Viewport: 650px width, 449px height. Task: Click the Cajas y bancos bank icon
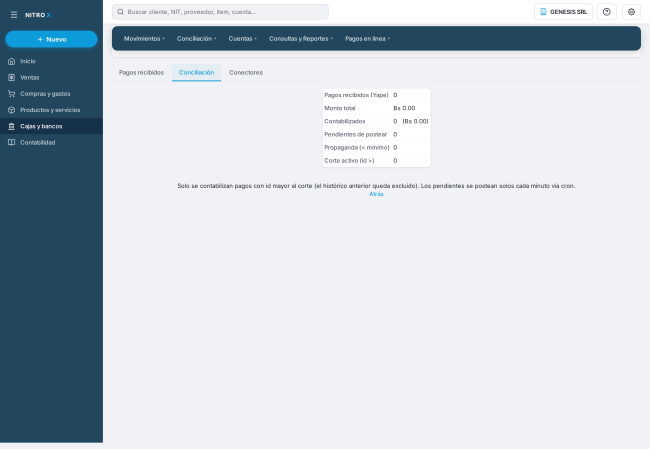click(12, 126)
